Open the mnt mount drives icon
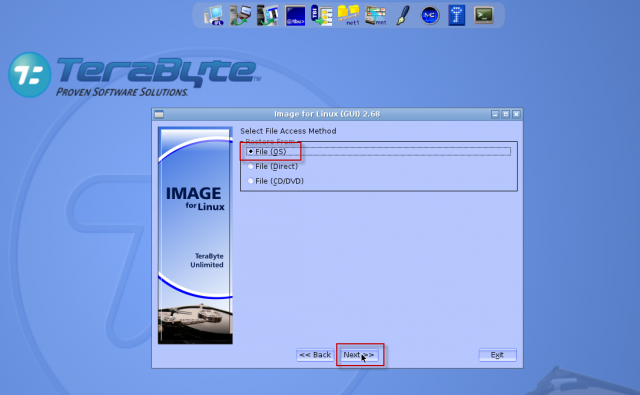Screen dimensions: 640x395 pyautogui.click(x=376, y=16)
